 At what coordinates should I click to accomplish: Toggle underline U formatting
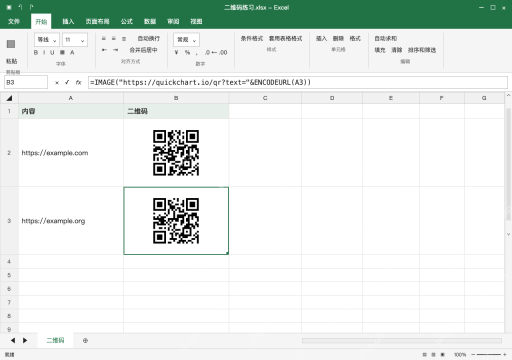coord(52,52)
